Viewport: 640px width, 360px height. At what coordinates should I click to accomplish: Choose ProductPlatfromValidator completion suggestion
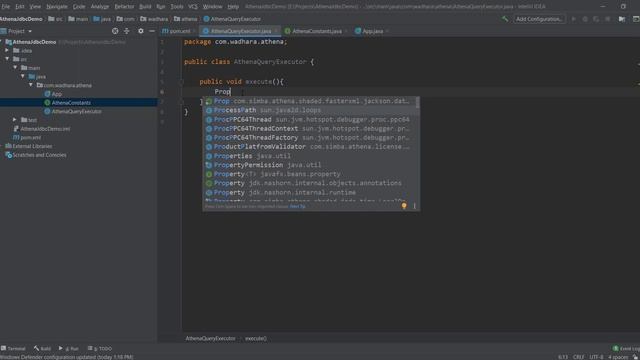tap(310, 147)
